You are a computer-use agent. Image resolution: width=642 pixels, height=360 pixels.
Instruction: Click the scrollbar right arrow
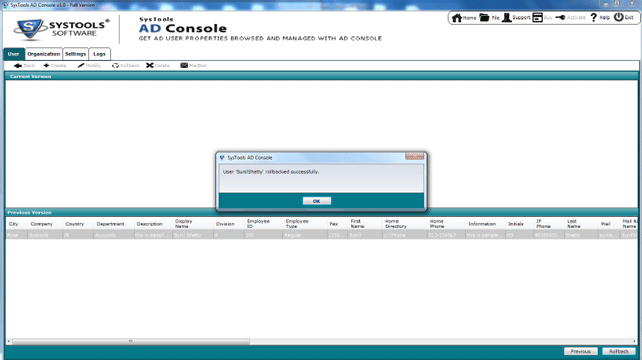point(635,341)
